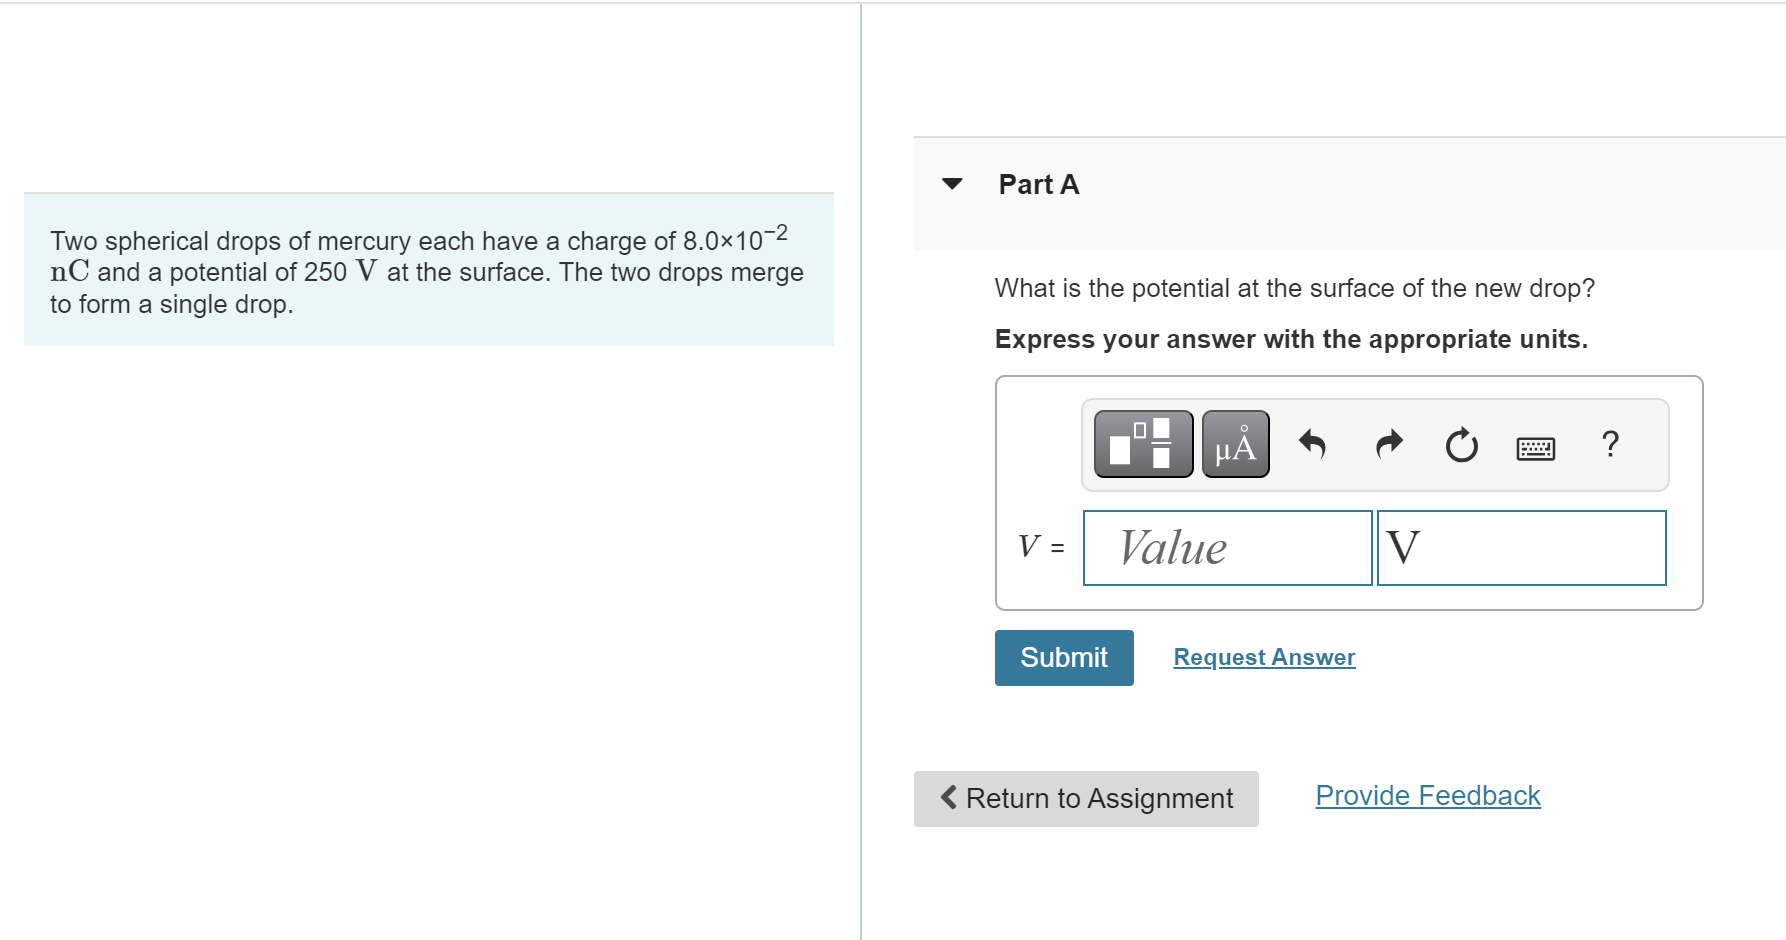
Task: Click the back arrow on Return to Assignment
Action: tap(946, 798)
